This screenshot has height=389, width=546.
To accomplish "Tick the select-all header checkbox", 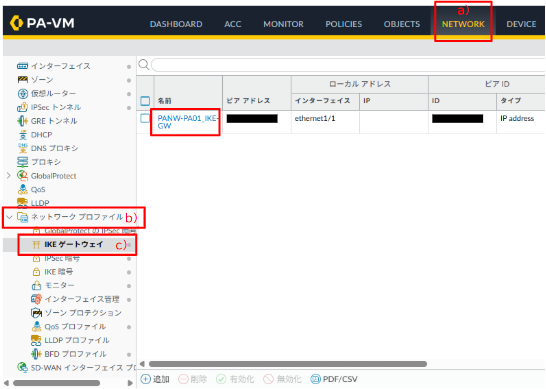I will tap(145, 101).
